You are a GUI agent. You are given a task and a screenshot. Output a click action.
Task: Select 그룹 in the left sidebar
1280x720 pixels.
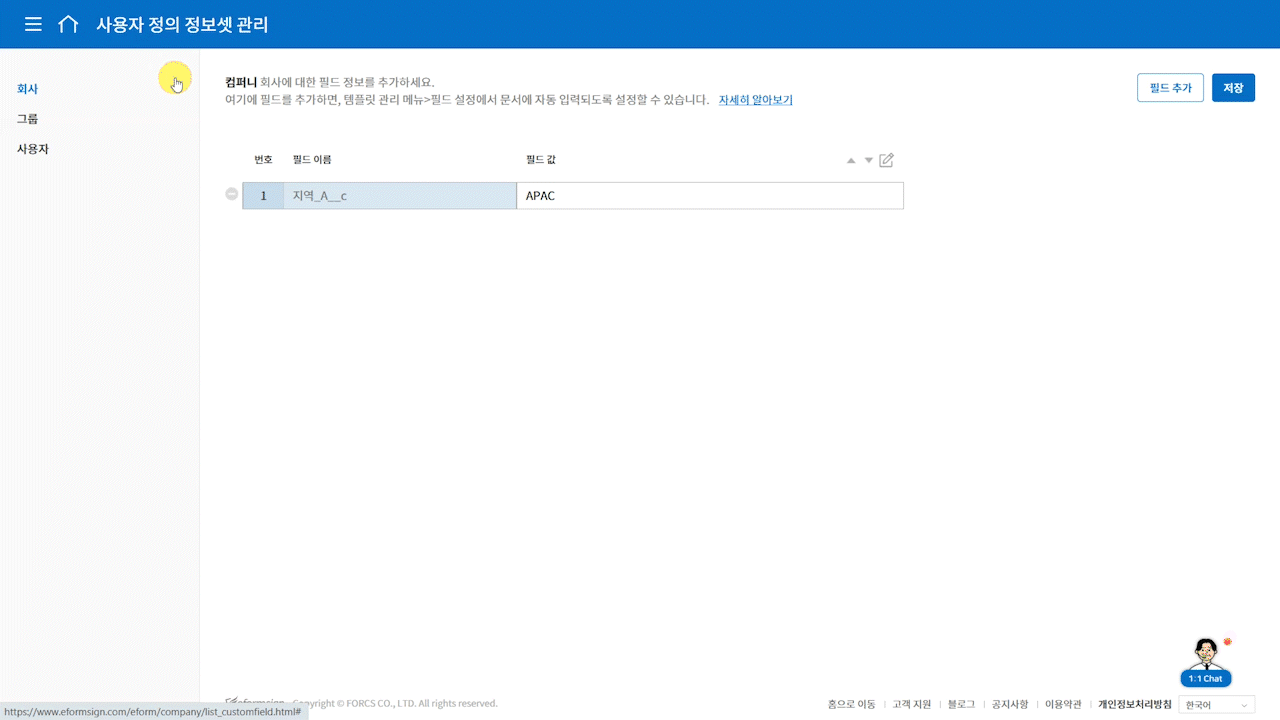pyautogui.click(x=28, y=119)
